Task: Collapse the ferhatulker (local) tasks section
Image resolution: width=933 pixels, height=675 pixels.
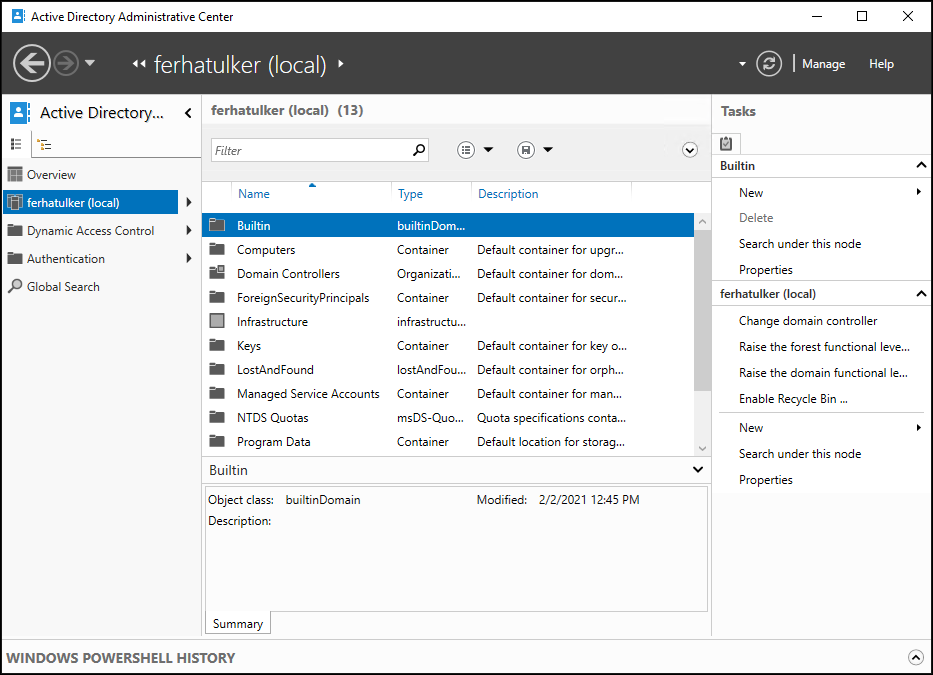Action: [x=921, y=293]
